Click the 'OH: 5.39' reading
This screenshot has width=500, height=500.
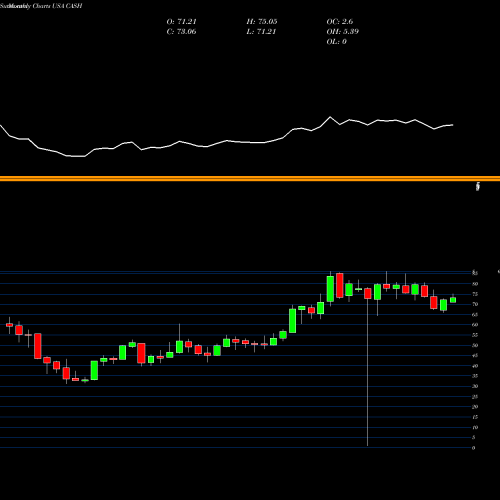click(x=343, y=32)
